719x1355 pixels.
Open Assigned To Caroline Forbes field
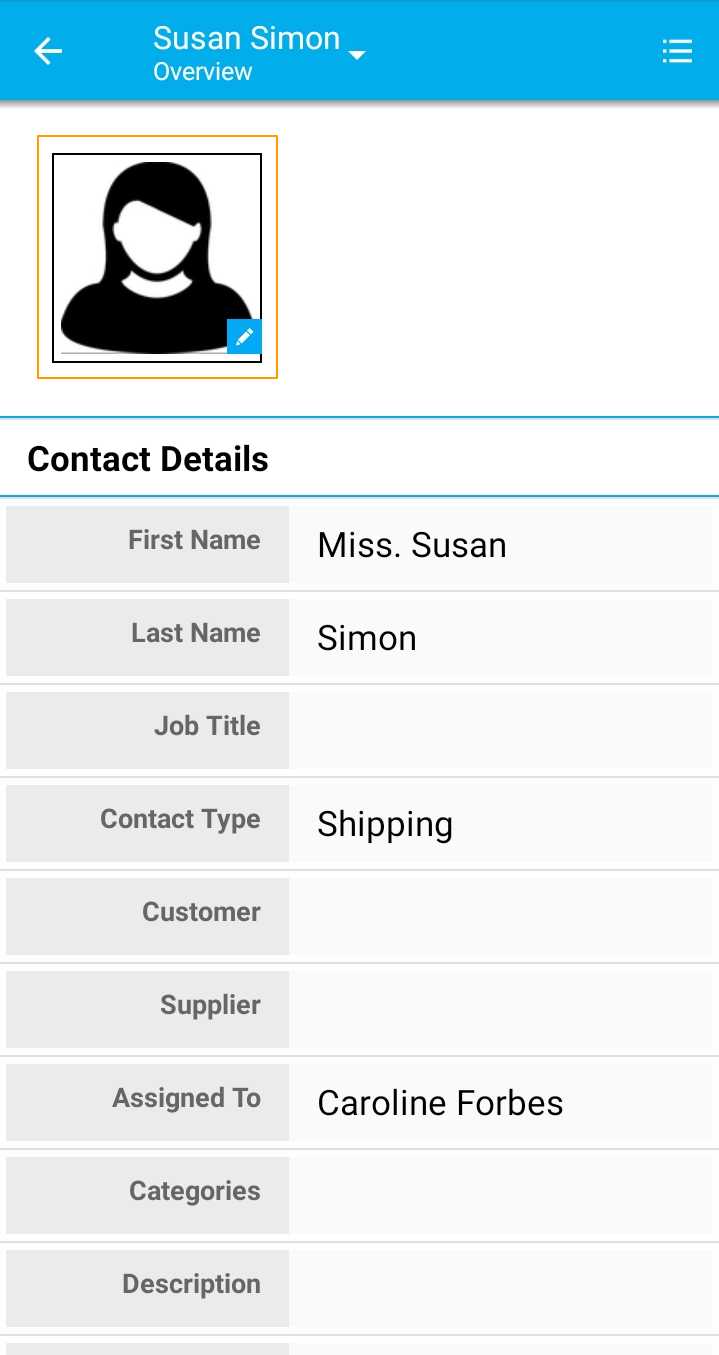point(500,1103)
